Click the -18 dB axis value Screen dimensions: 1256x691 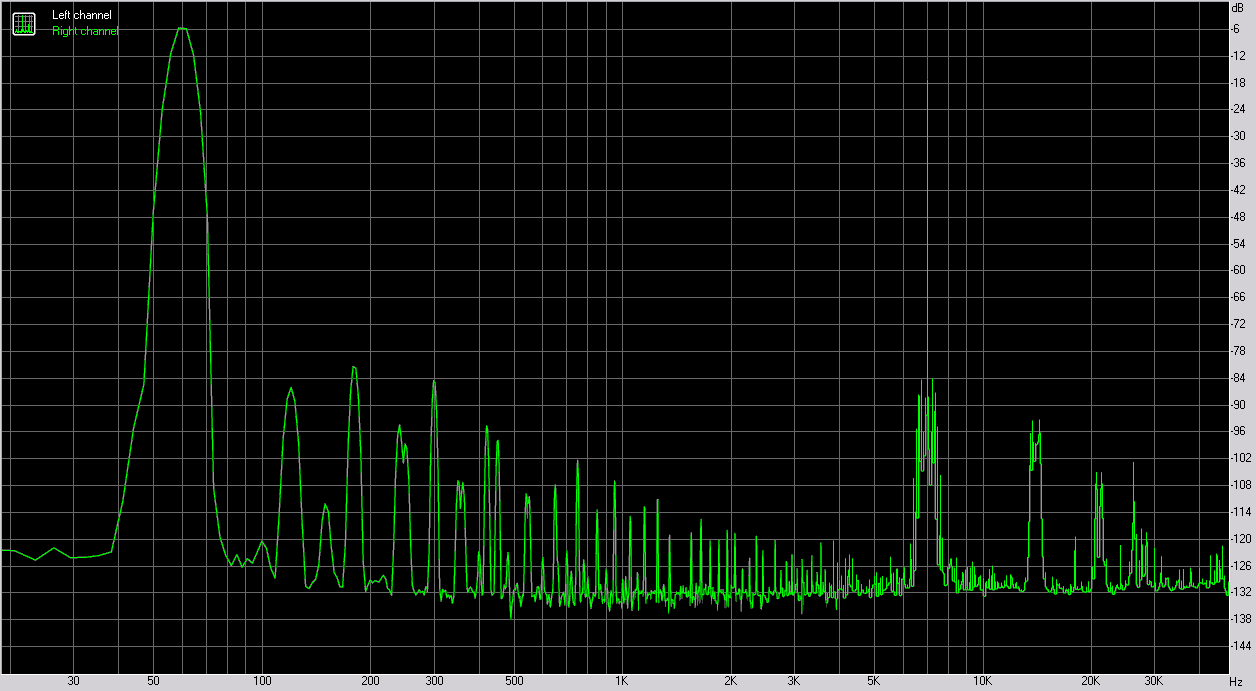[x=1240, y=82]
